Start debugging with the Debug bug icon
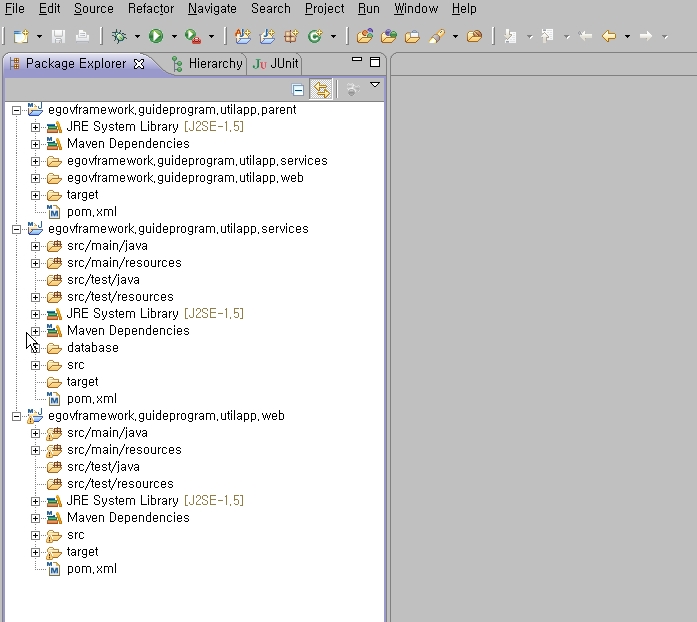This screenshot has height=622, width=697. tap(120, 36)
